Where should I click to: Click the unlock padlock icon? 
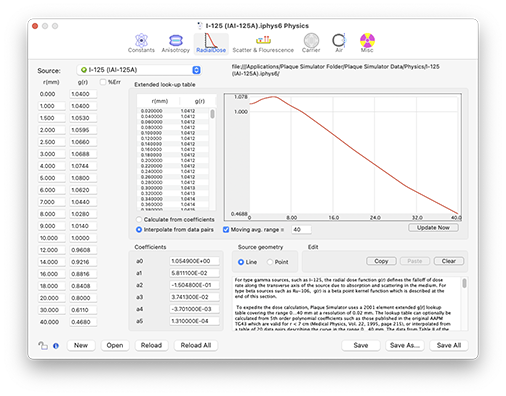tap(43, 345)
